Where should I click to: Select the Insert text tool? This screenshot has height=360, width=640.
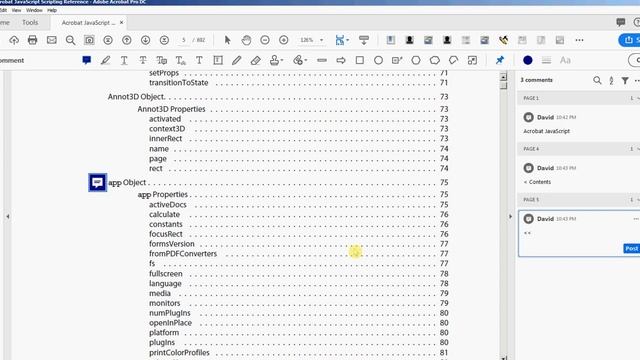point(180,60)
